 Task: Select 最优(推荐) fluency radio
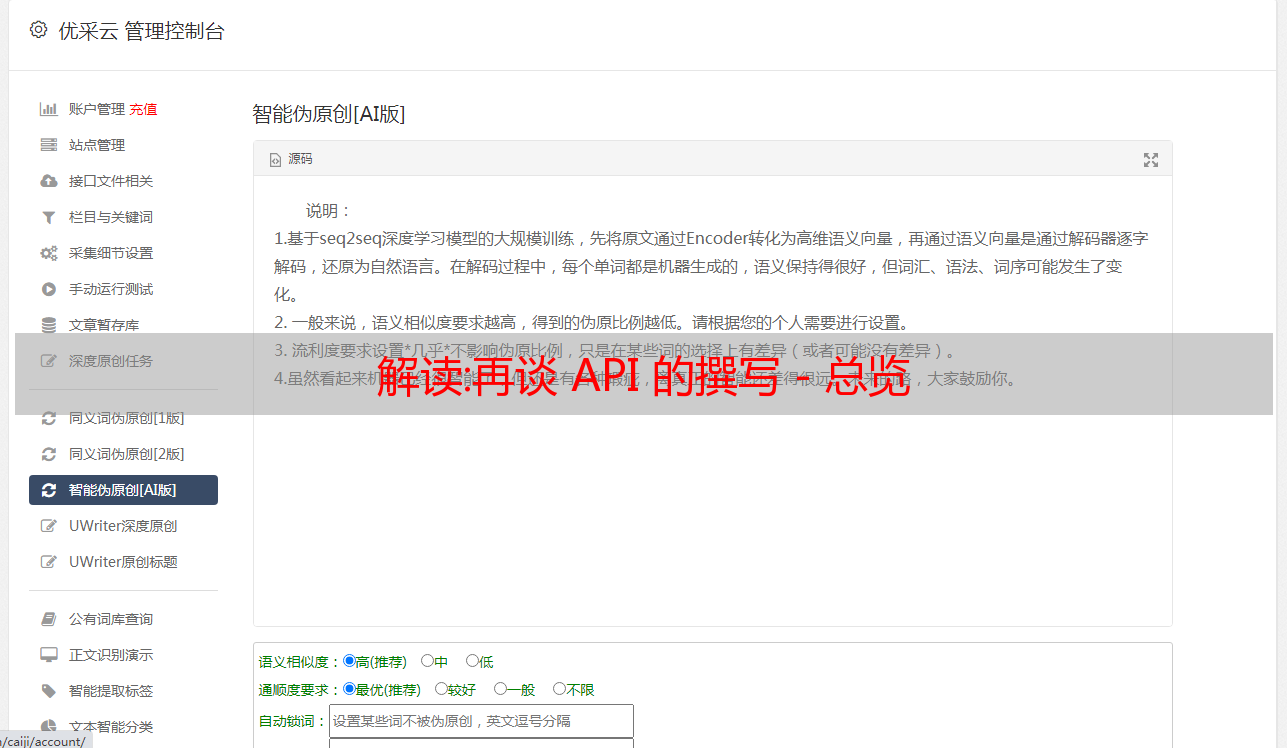pos(349,689)
